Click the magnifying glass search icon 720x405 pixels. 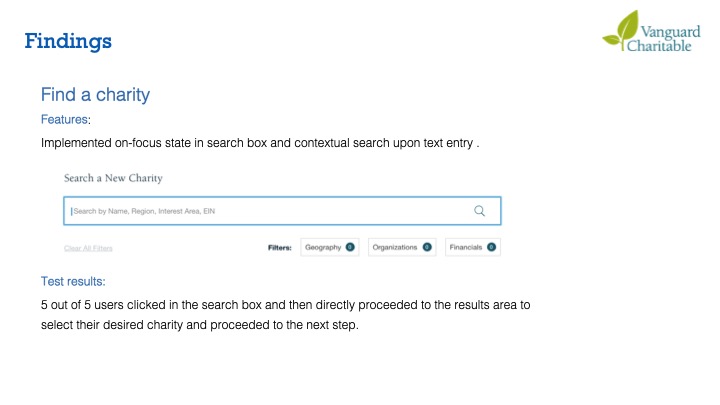coord(479,211)
